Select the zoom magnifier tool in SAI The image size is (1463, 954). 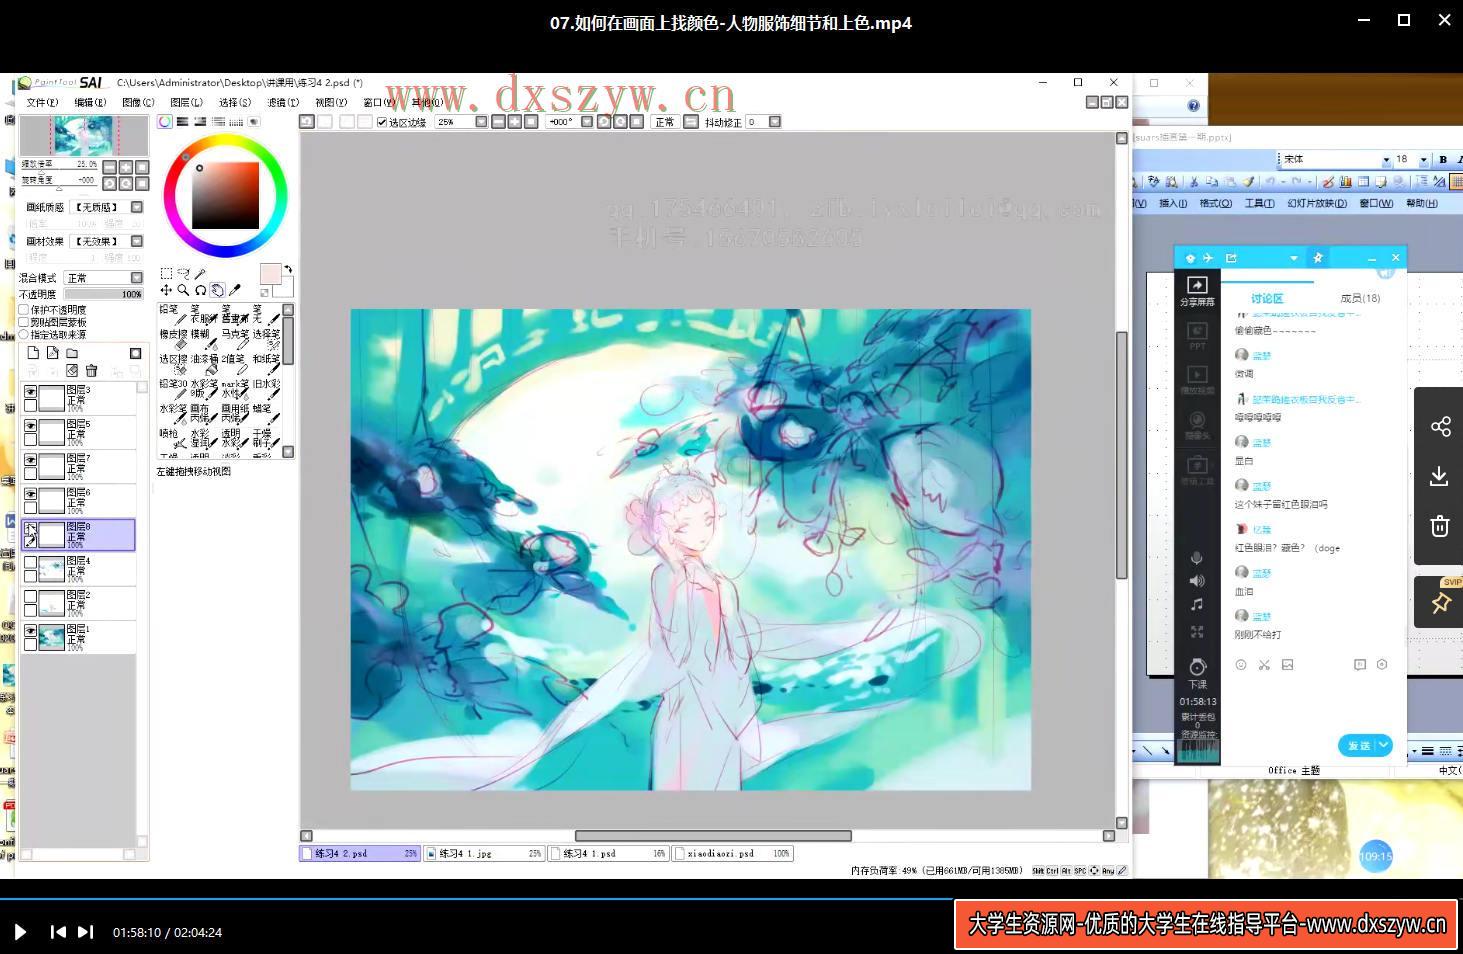click(183, 290)
